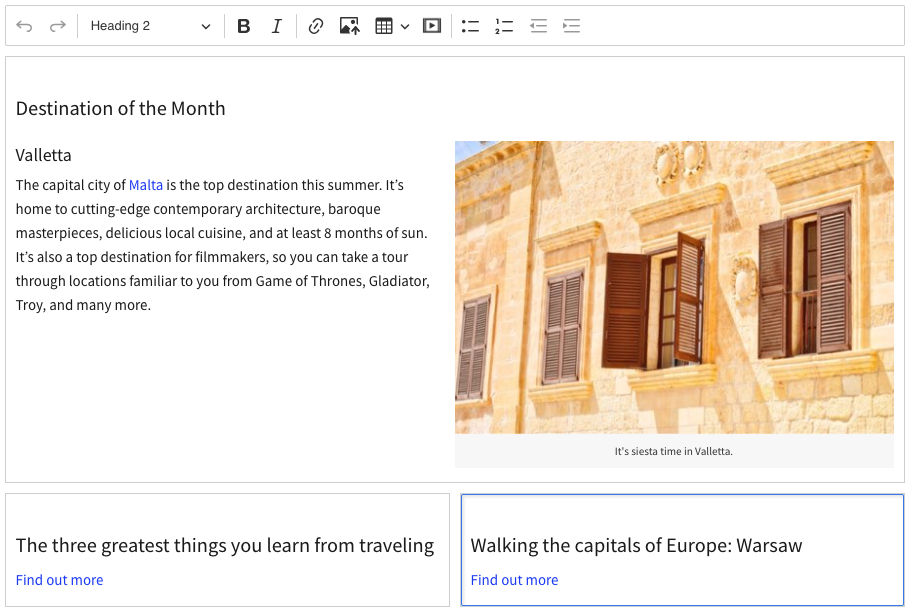Insert a link with the chain icon
The image size is (912, 615).
pos(316,26)
